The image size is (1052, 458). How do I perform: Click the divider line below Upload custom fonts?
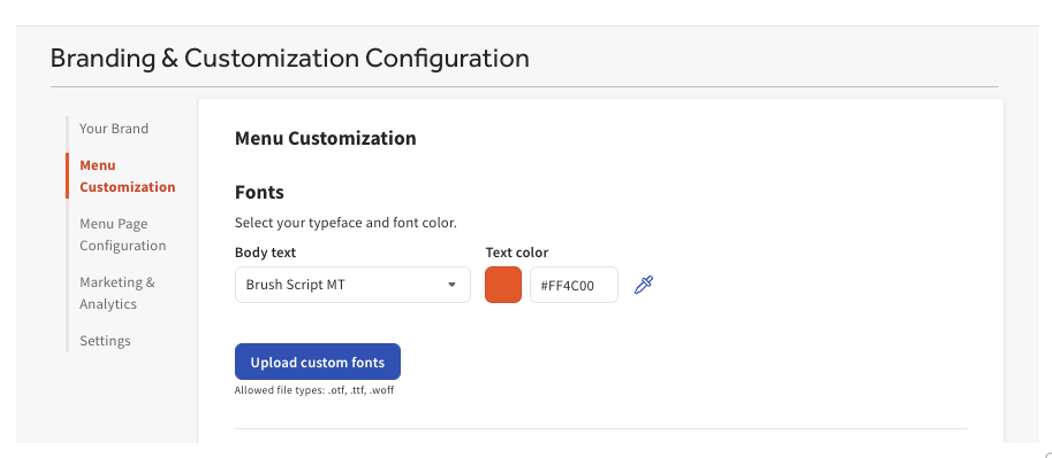600,429
